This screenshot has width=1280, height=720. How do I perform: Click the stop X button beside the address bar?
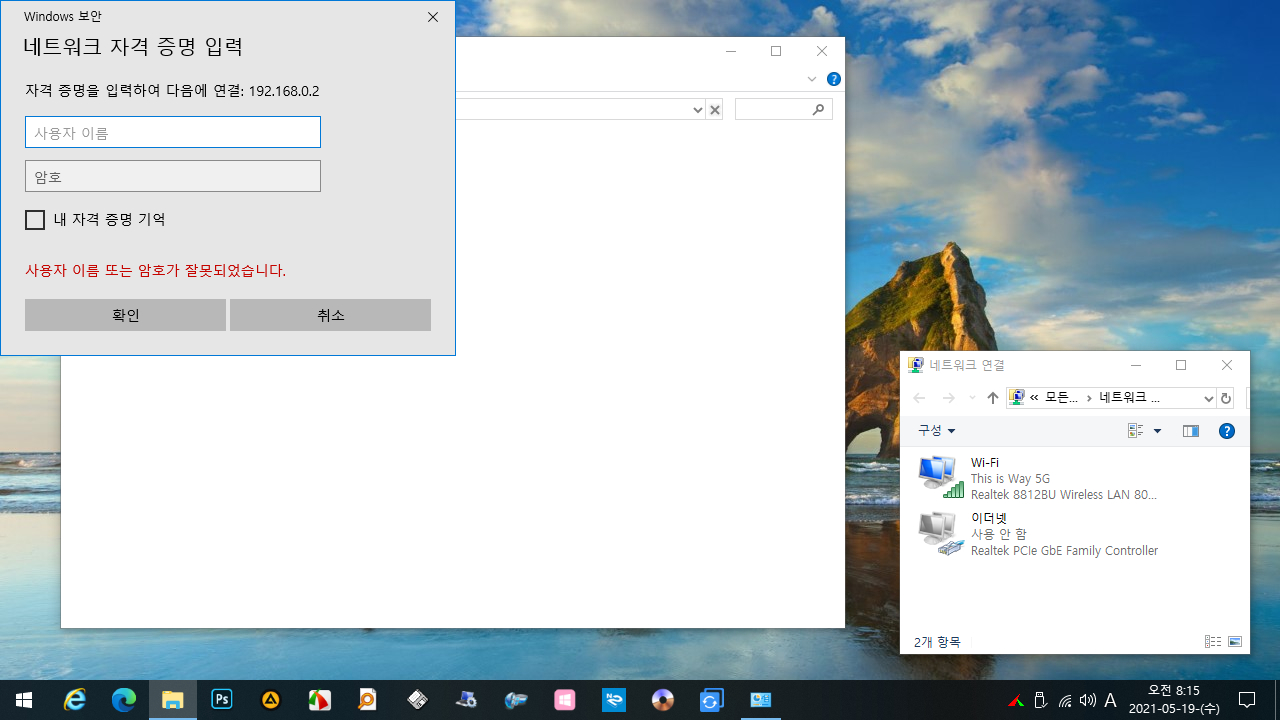coord(715,110)
